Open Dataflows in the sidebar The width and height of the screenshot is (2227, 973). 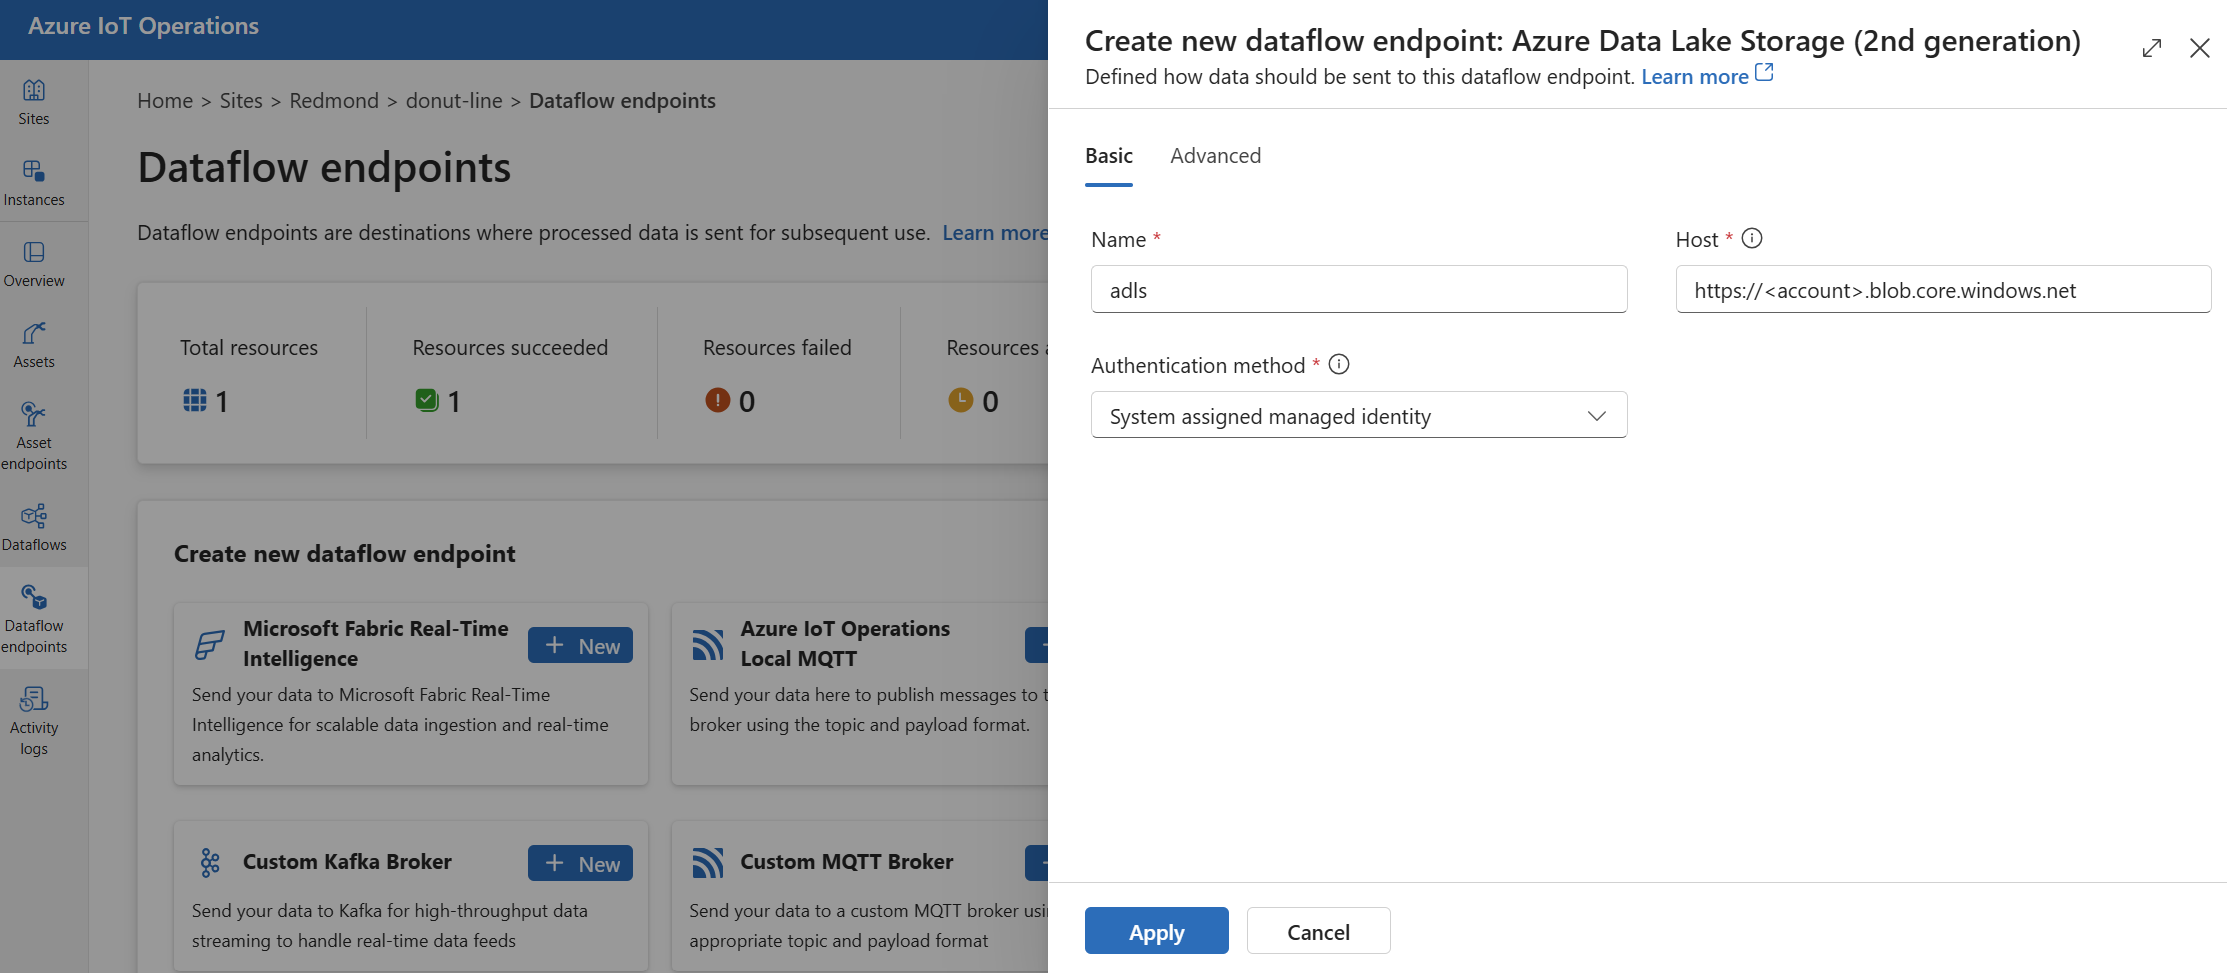34,528
